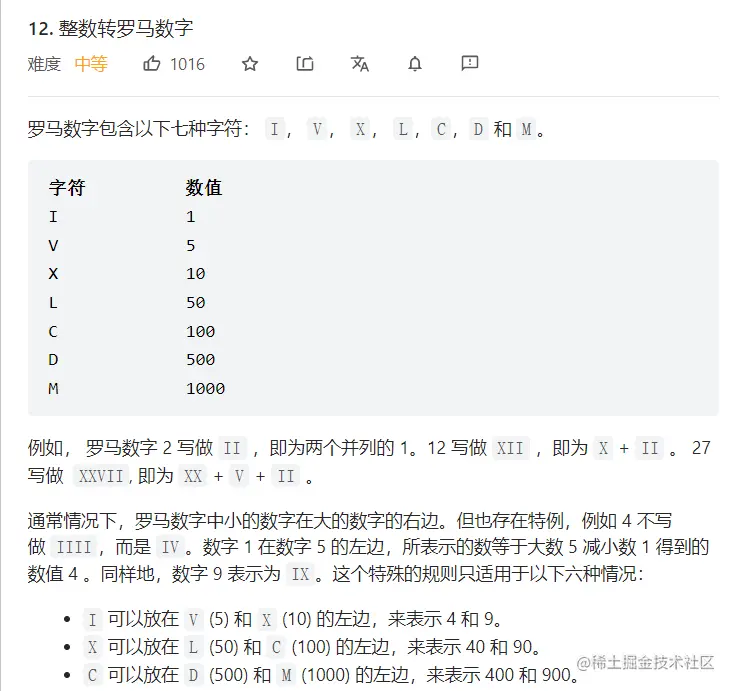The image size is (734, 691).
Task: Click the bullet line ending 40 和 90
Action: click(313, 647)
